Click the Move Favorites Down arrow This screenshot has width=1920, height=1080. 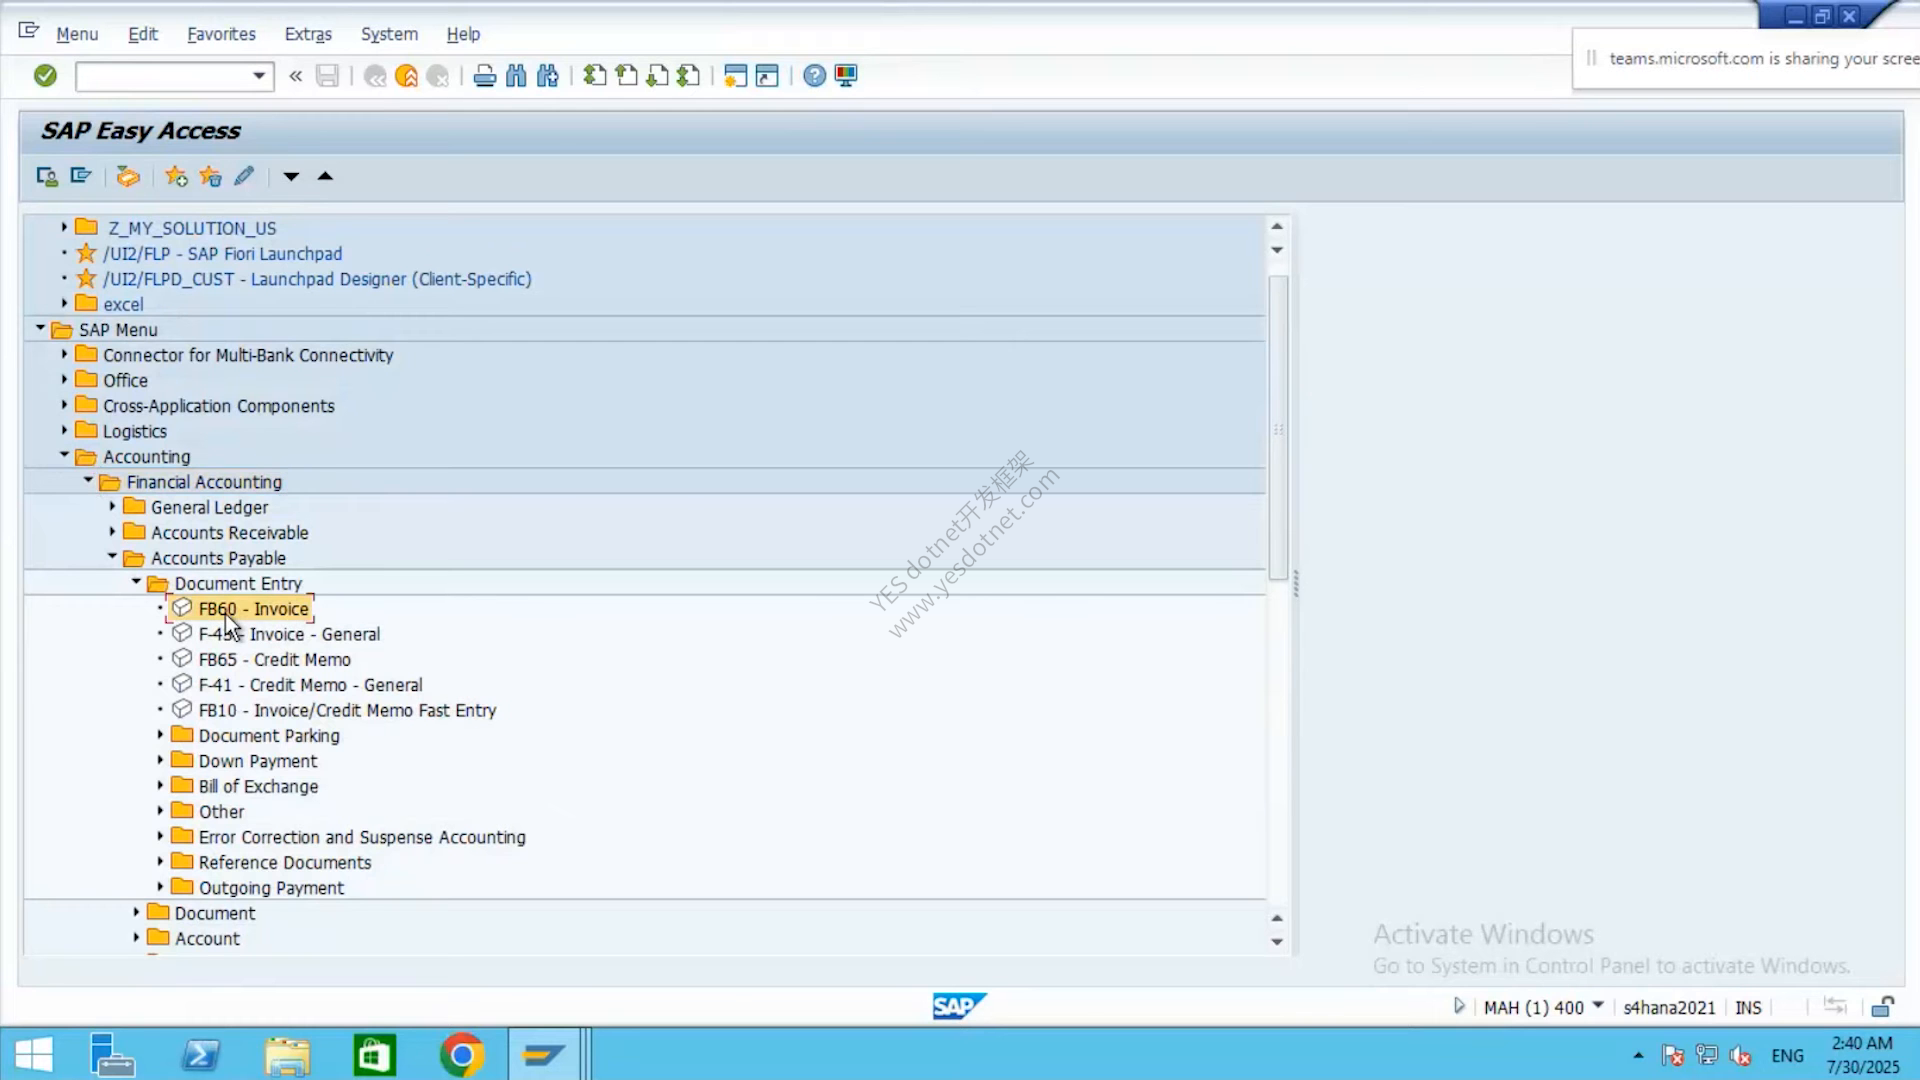tap(291, 177)
